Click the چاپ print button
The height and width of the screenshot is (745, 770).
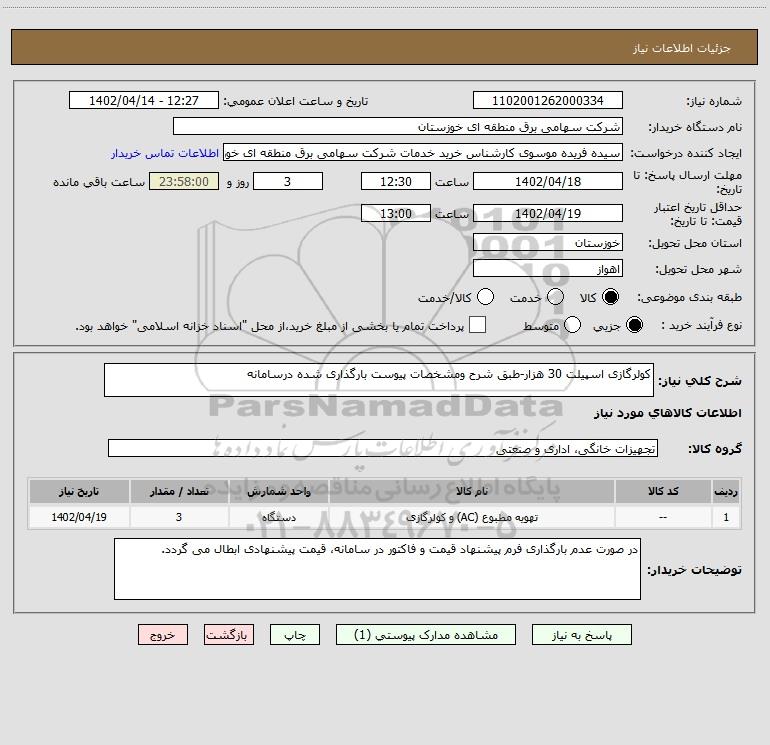(x=295, y=635)
